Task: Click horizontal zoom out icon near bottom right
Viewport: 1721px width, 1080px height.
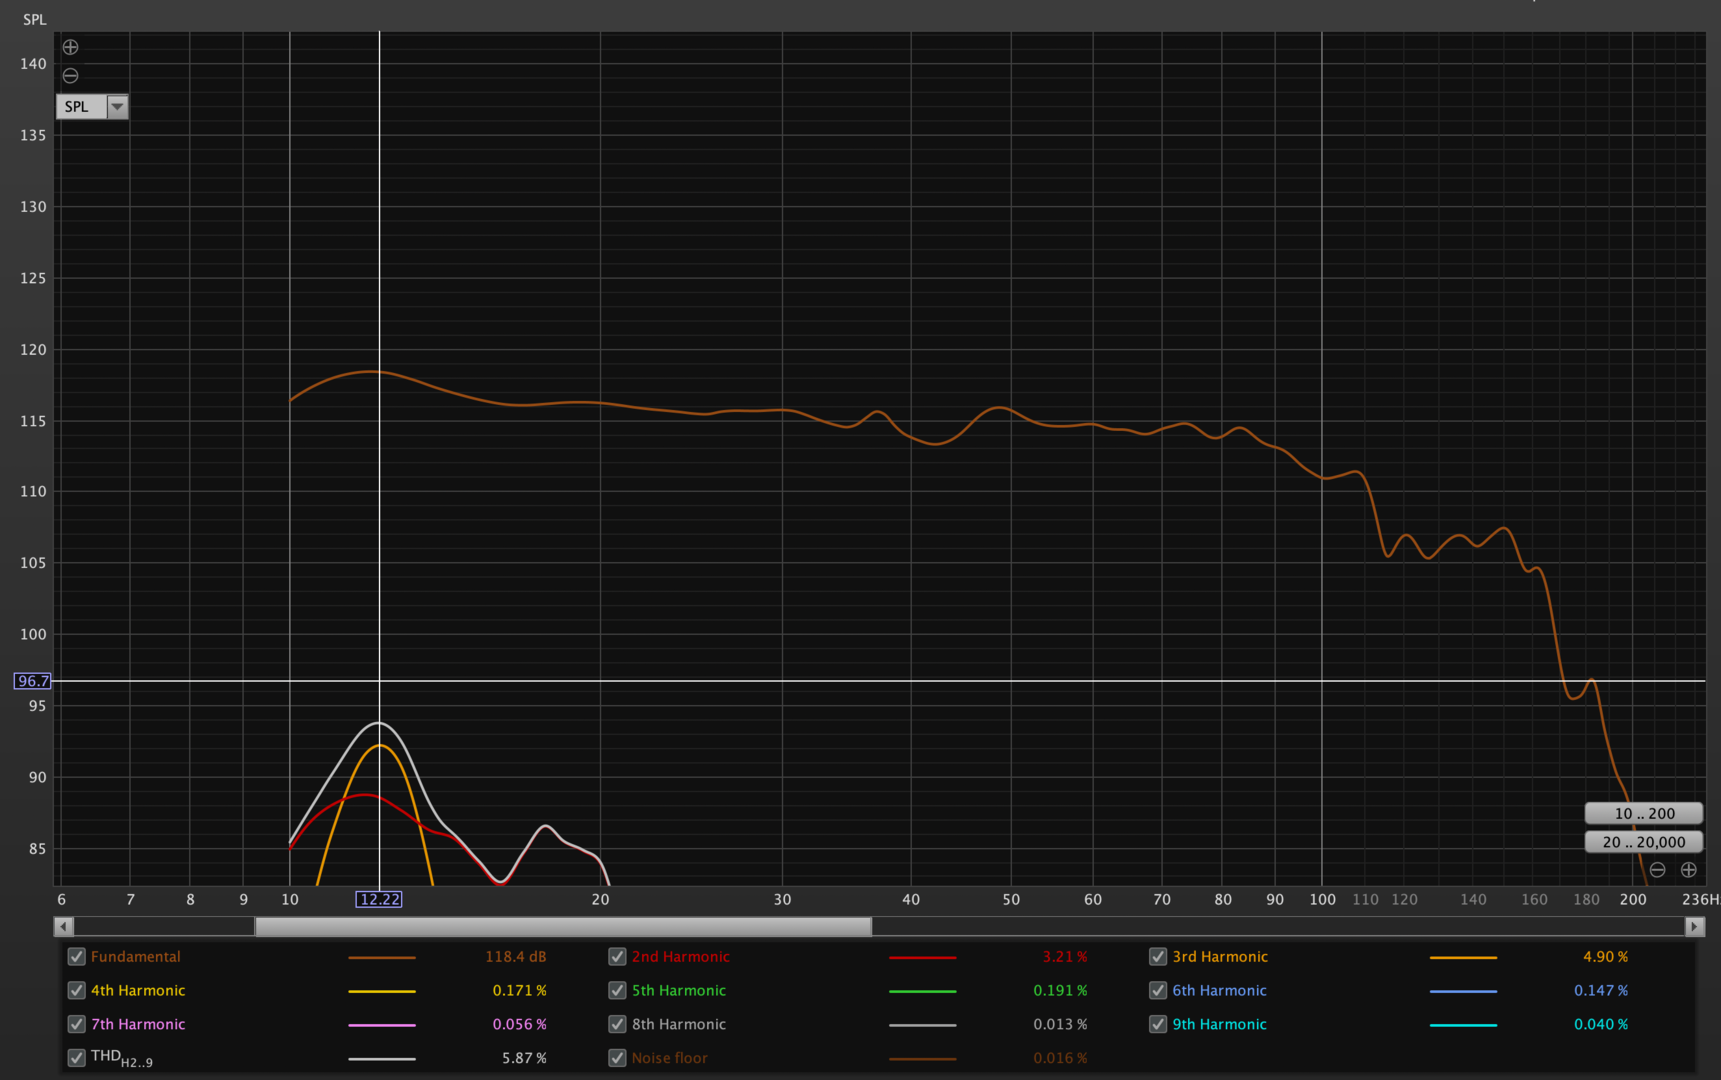Action: [1657, 870]
